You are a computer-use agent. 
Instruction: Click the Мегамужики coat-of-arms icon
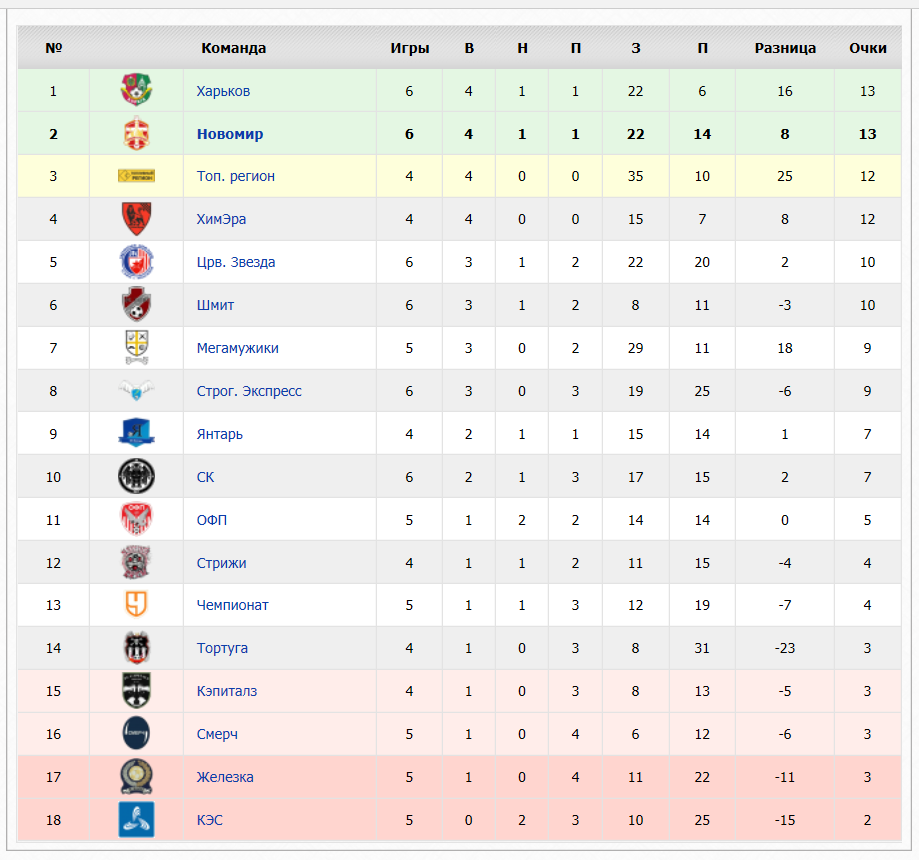(136, 347)
